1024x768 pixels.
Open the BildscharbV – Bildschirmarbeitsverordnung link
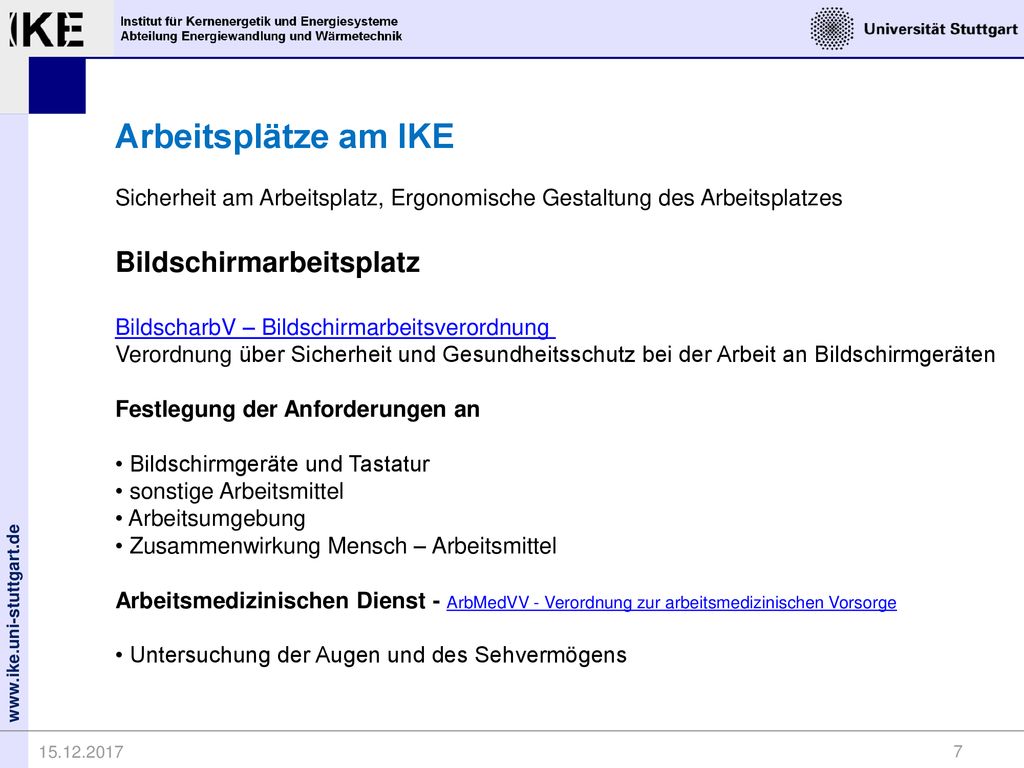(335, 327)
